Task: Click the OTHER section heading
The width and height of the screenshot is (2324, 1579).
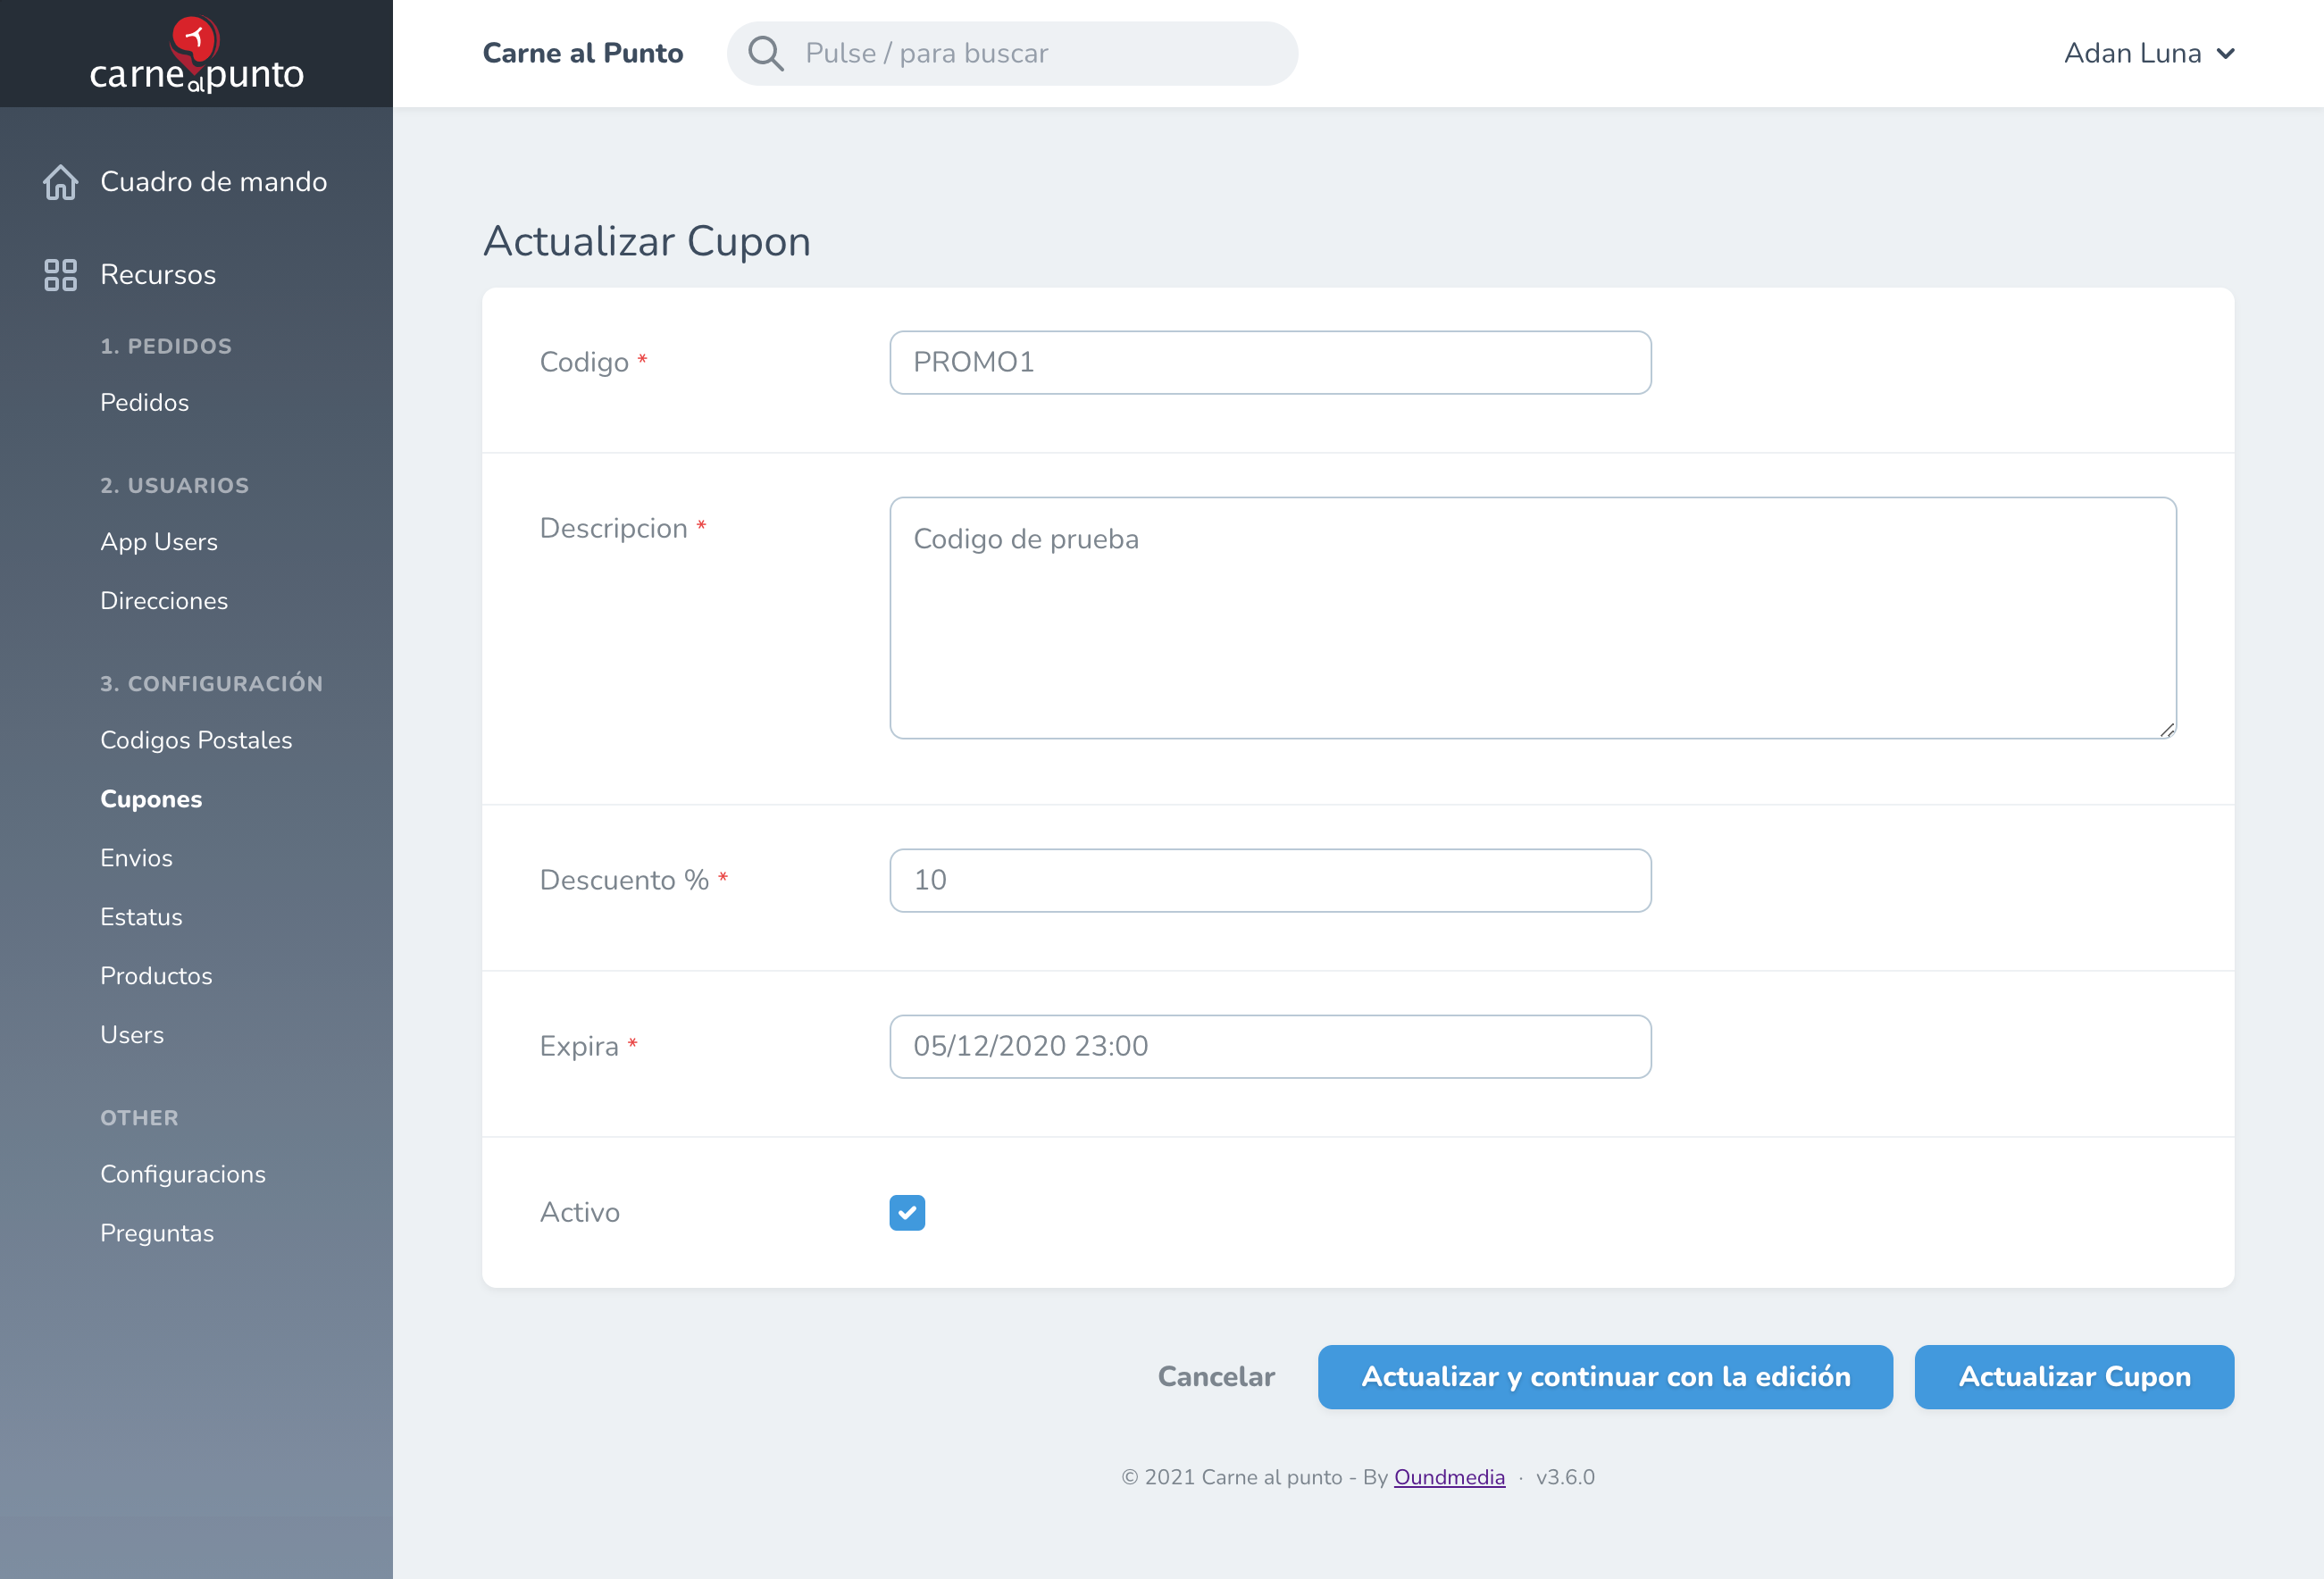Action: 139,1118
